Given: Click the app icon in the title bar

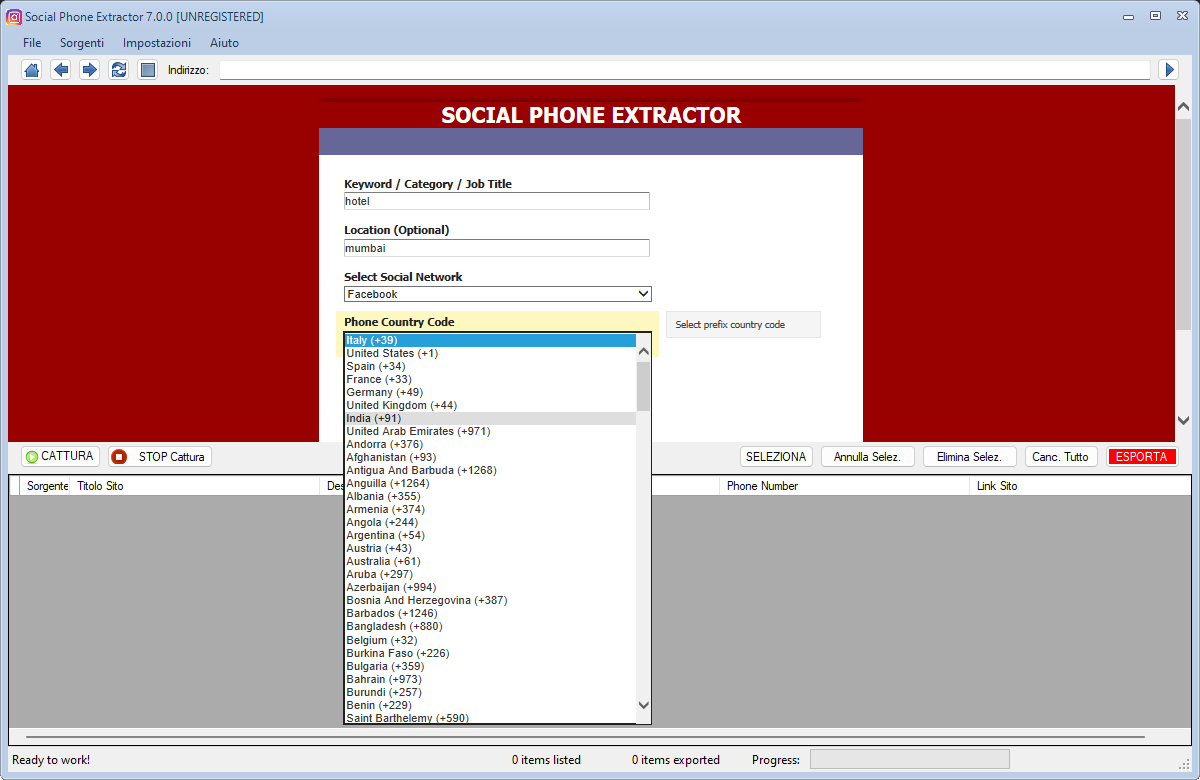Looking at the screenshot, I should coord(14,17).
